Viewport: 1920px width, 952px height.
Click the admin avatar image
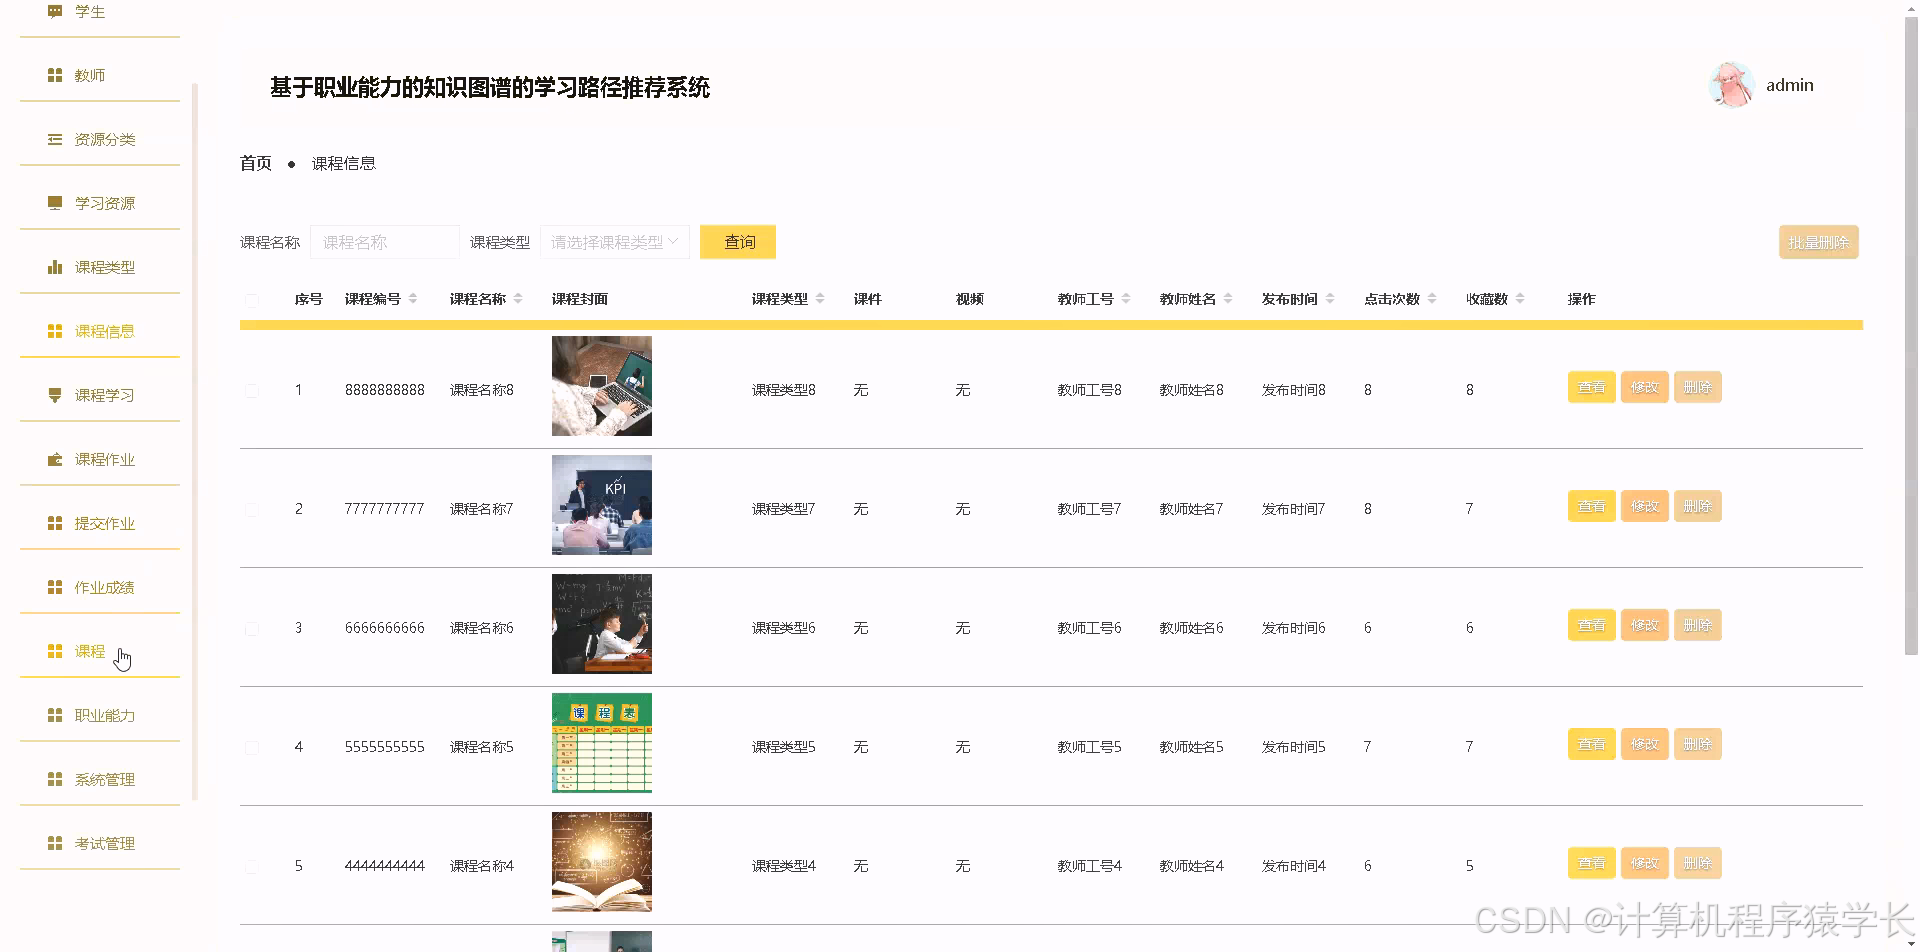coord(1731,84)
